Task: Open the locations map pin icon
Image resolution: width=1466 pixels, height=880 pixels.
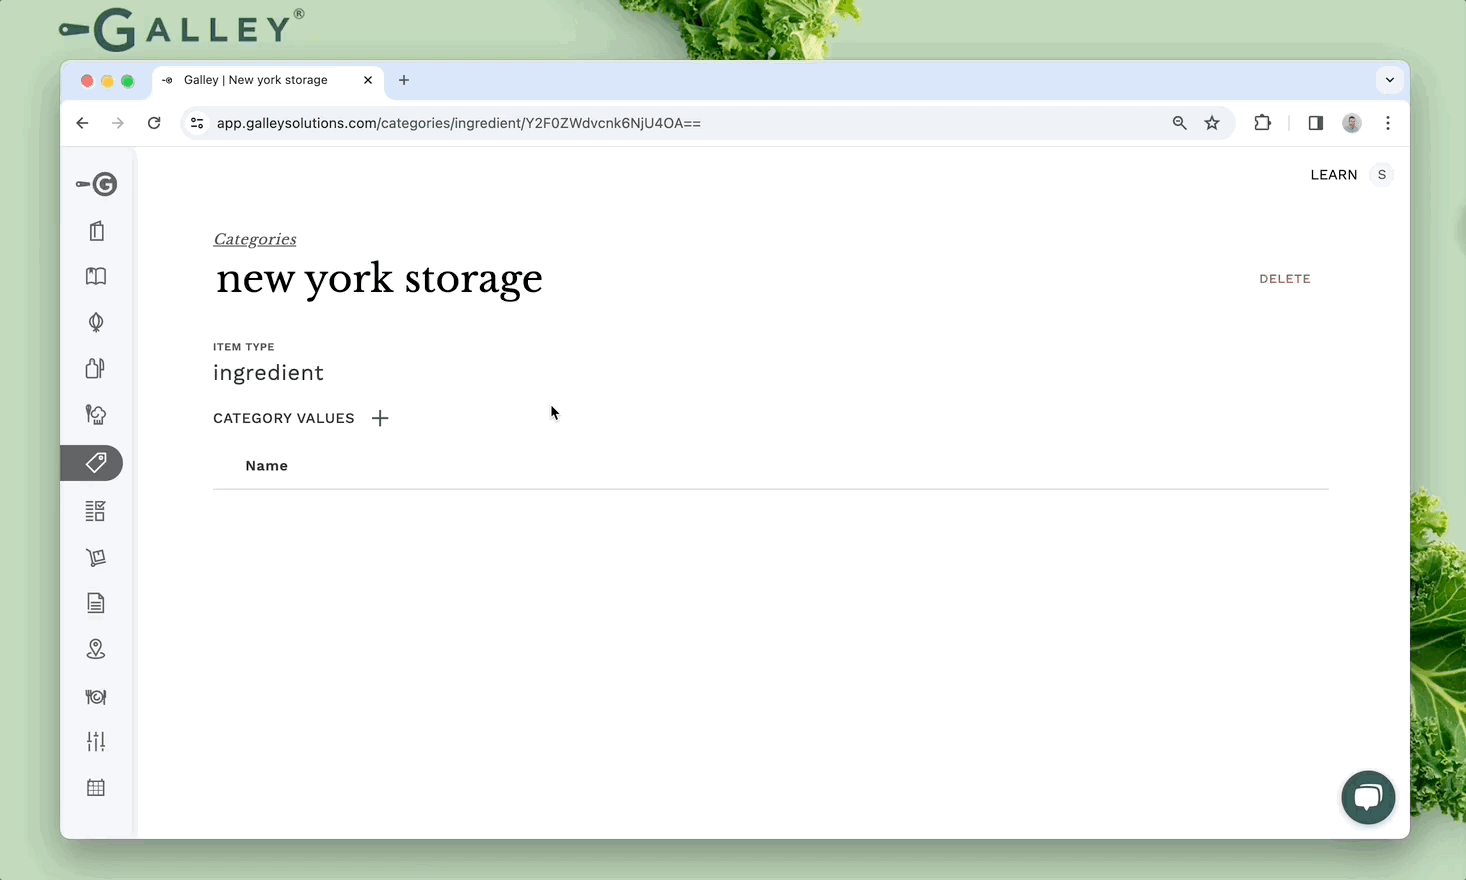Action: point(96,650)
